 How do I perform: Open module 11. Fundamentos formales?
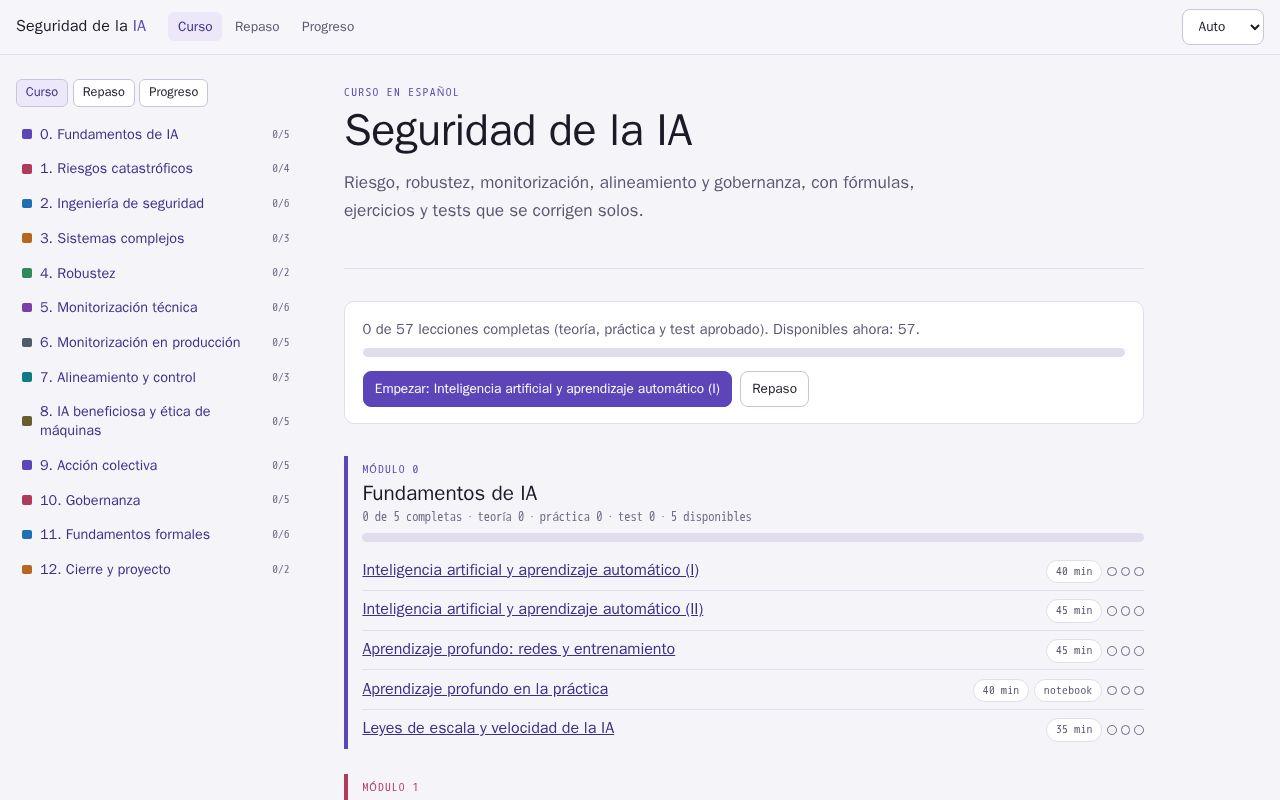pyautogui.click(x=156, y=534)
